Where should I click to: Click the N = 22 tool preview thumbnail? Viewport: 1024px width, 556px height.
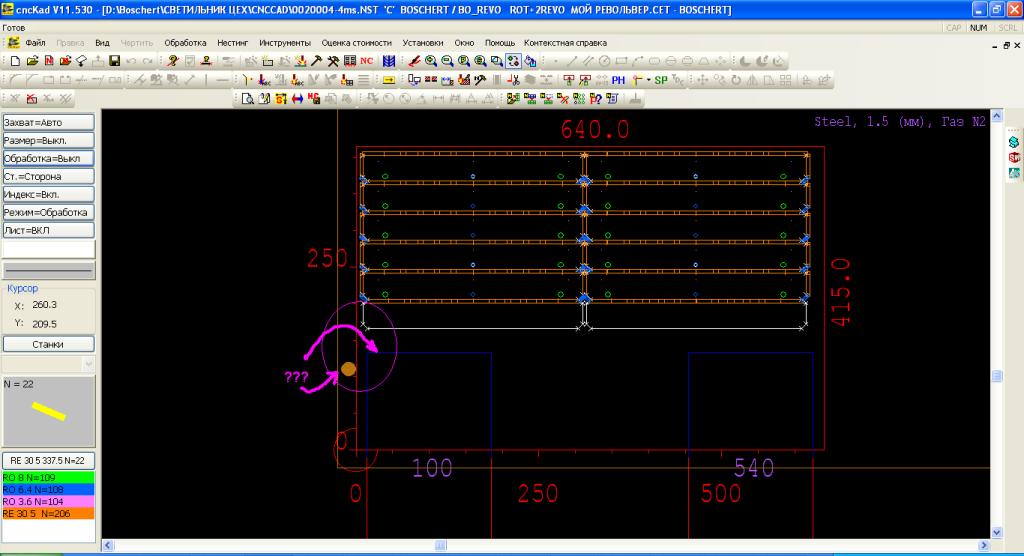point(48,411)
